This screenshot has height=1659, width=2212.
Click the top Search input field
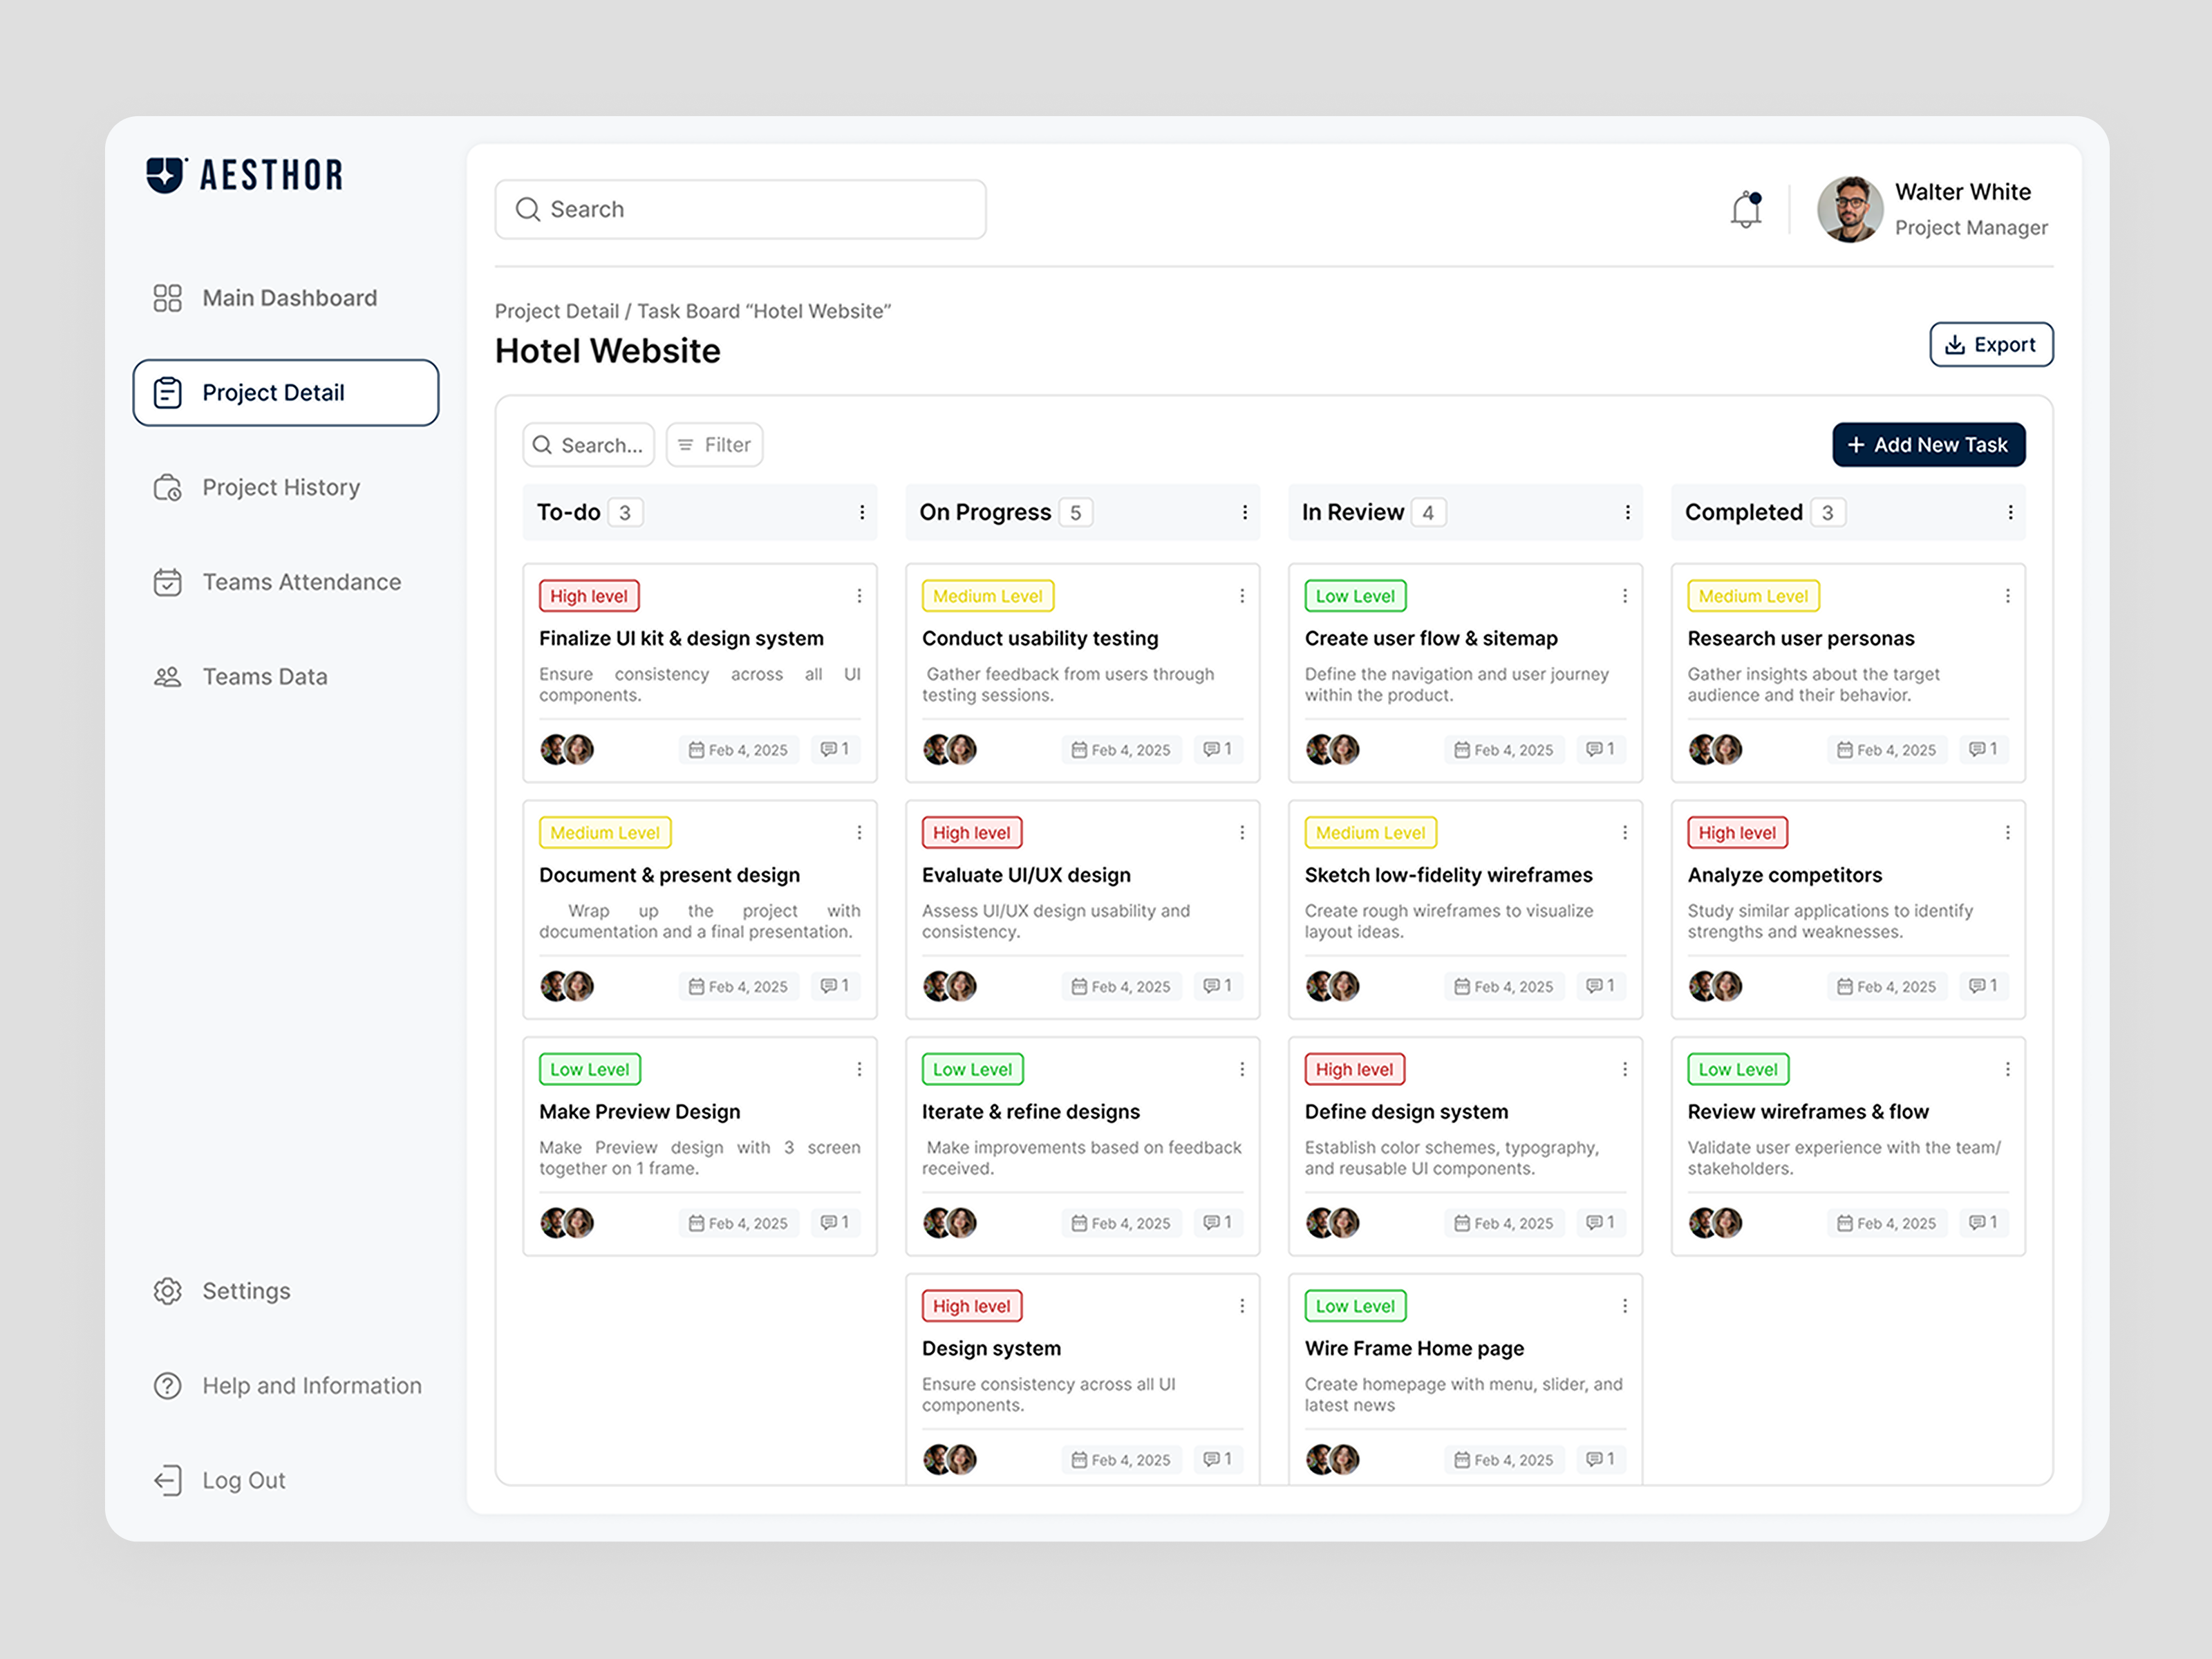740,209
